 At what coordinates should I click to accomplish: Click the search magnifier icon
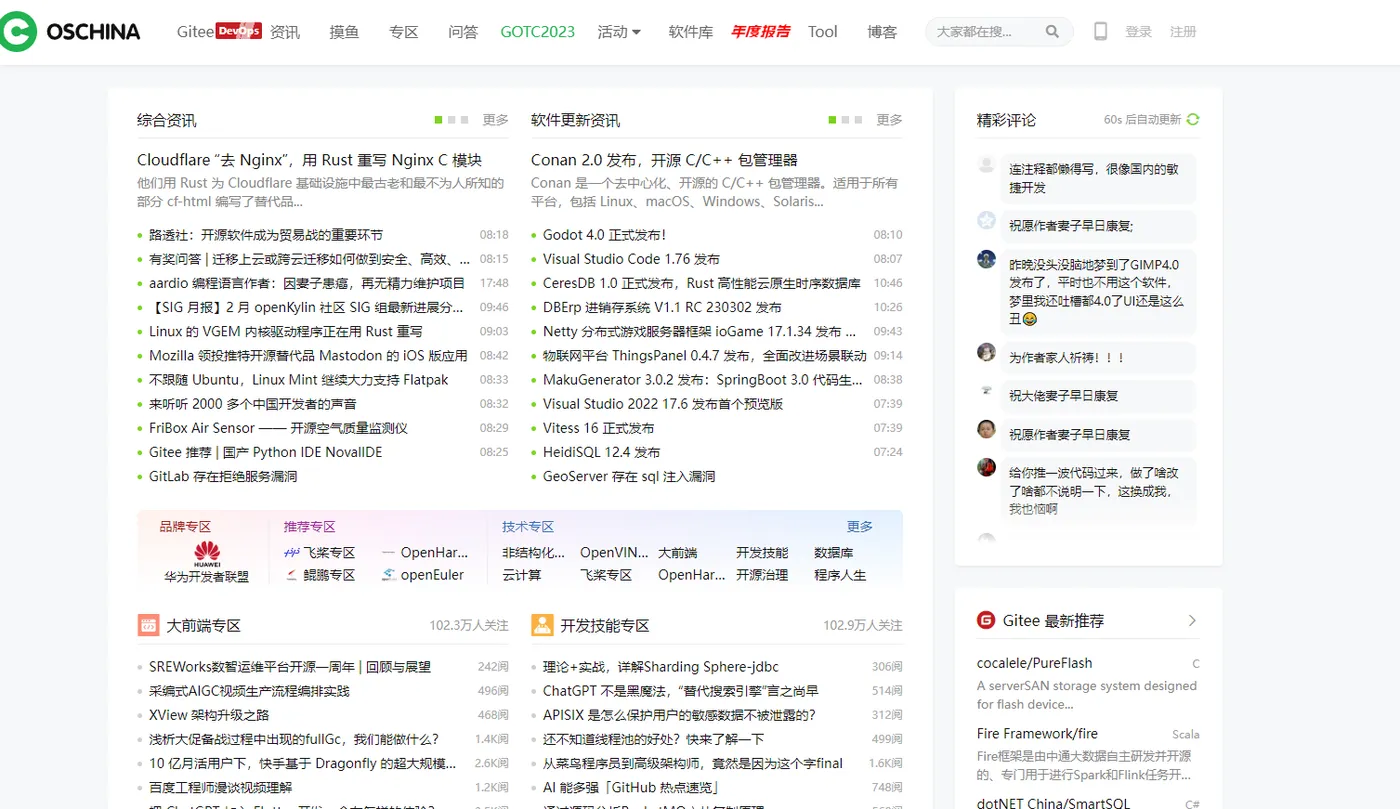pos(1052,32)
